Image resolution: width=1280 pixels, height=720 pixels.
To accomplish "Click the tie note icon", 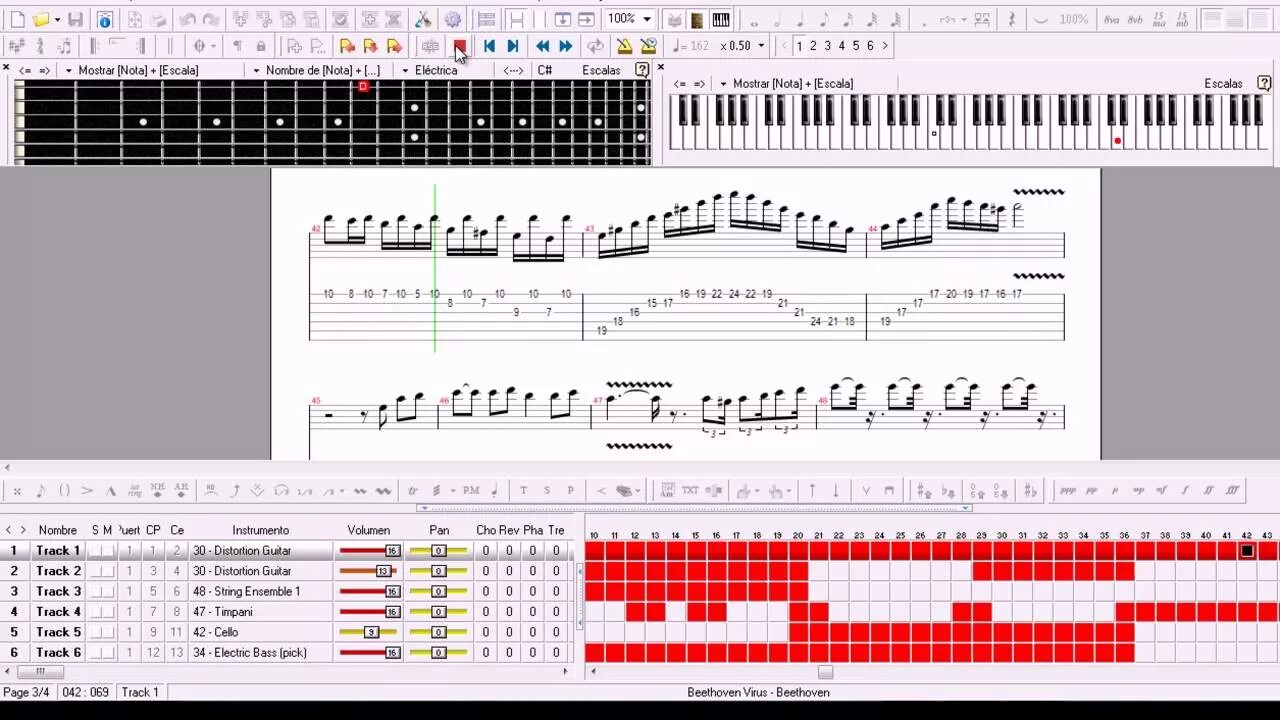I will coord(1042,20).
